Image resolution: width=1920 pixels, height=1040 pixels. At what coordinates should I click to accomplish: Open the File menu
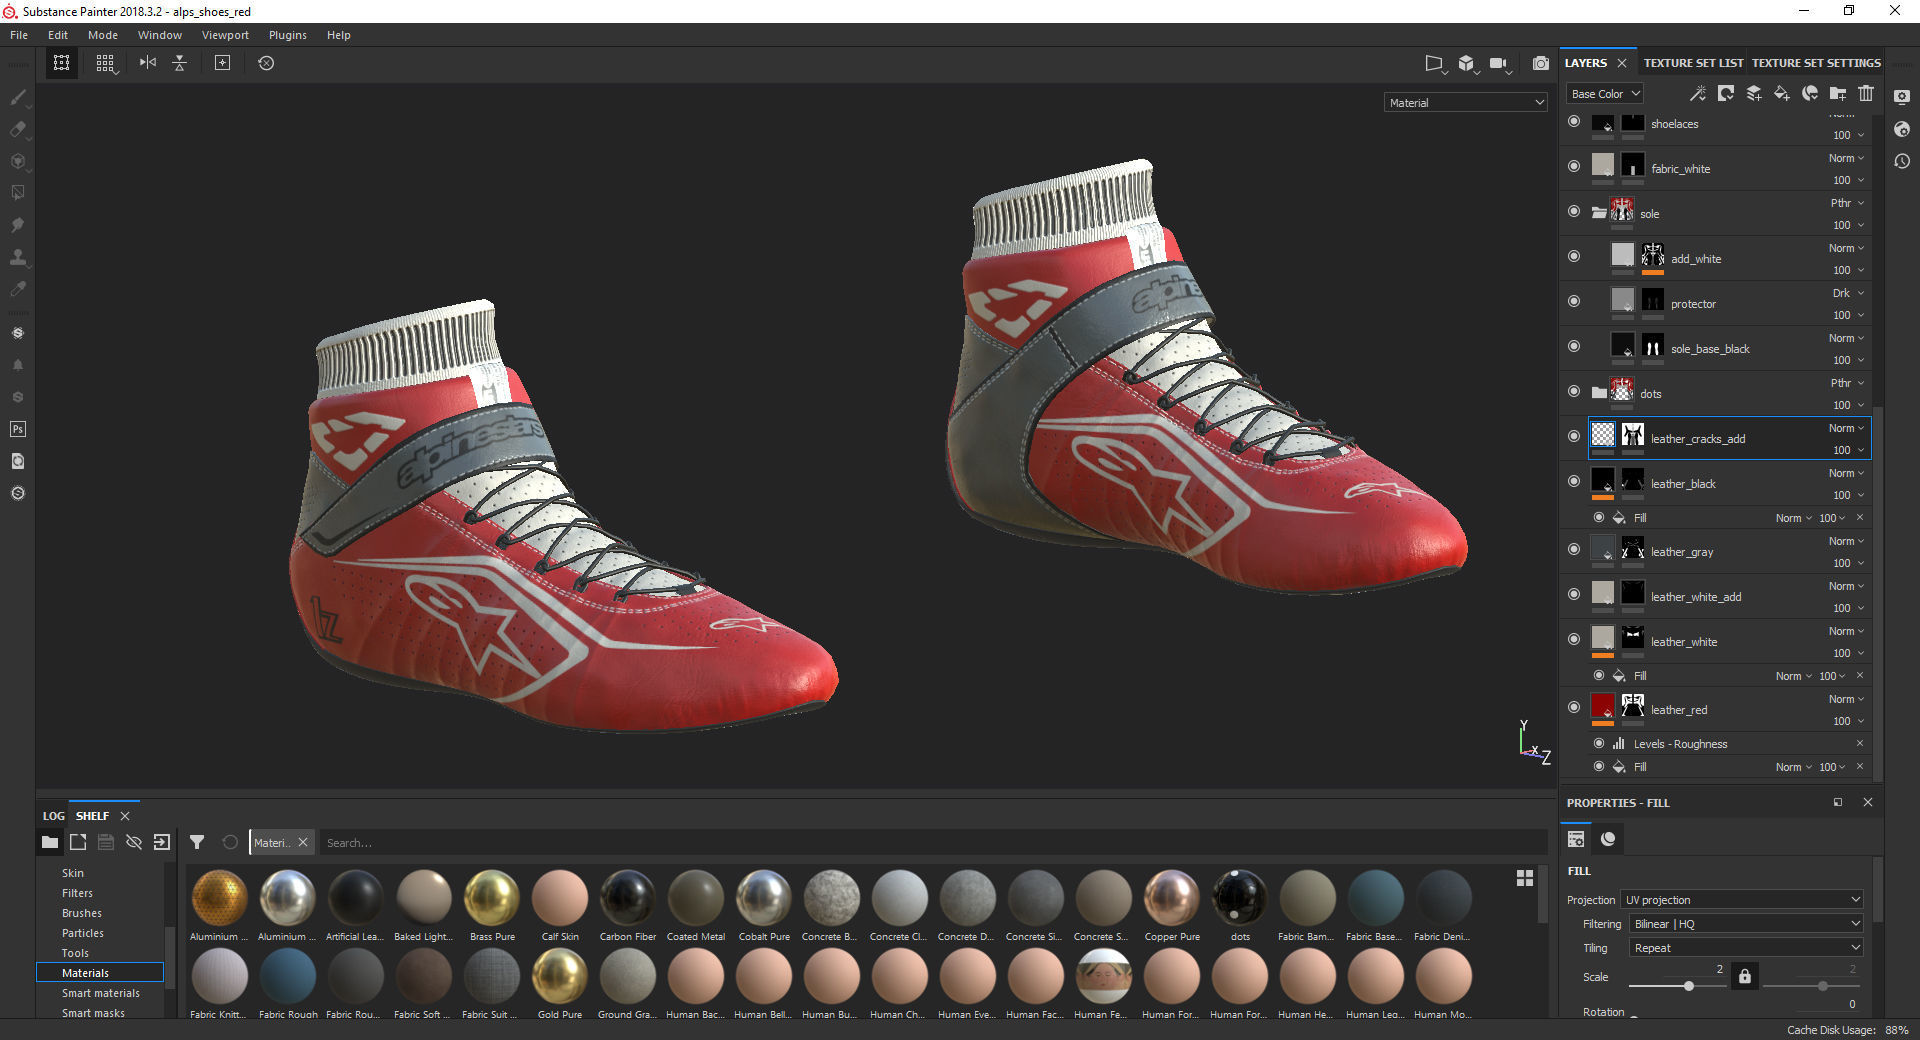point(19,35)
